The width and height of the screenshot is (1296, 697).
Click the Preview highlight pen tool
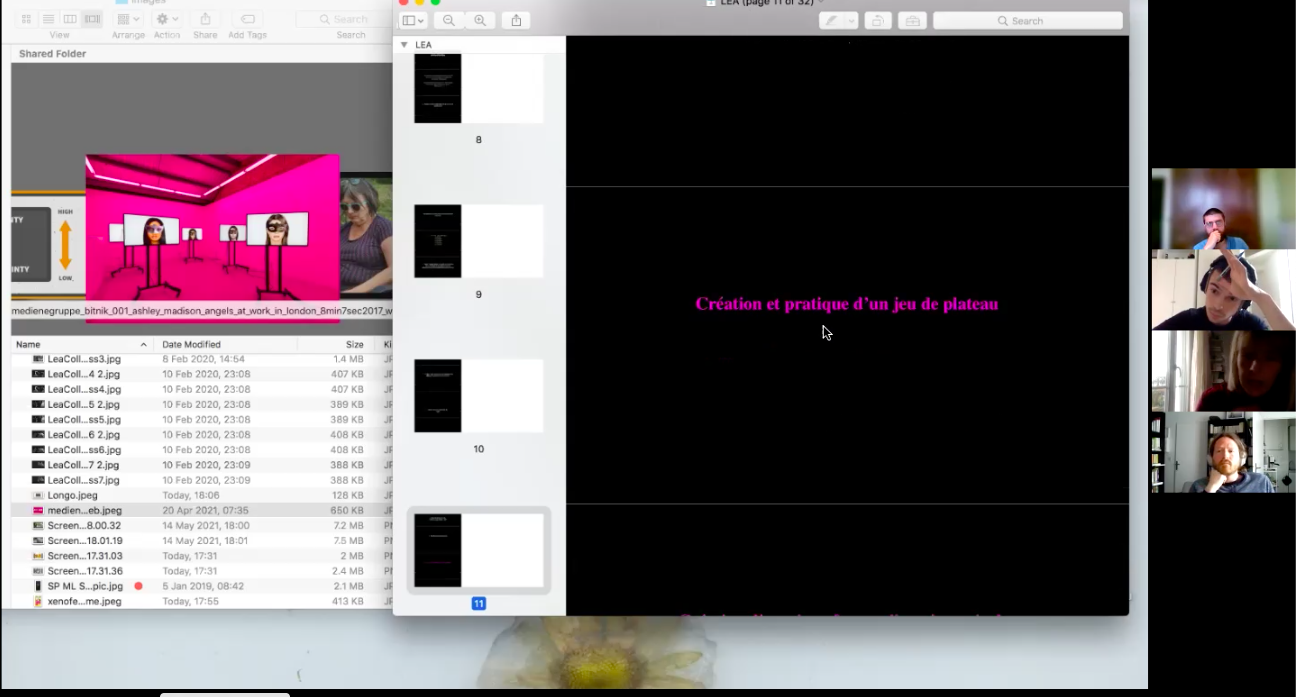coord(831,20)
